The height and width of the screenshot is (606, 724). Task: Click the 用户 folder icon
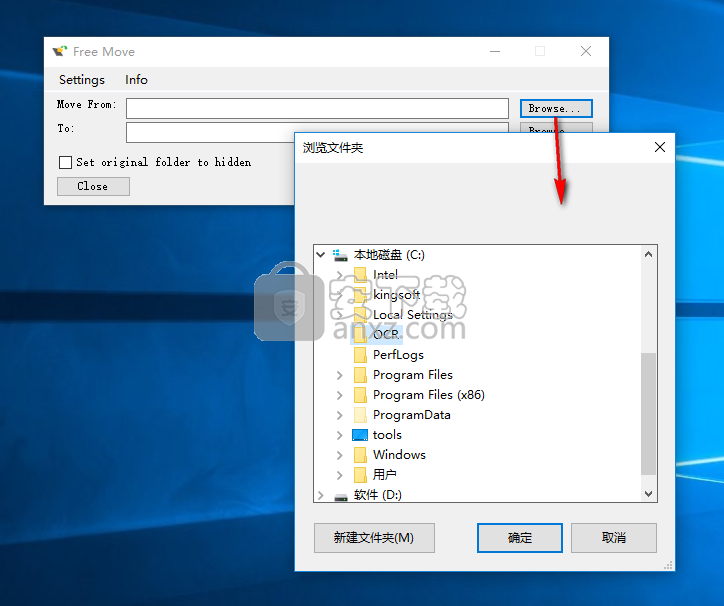[360, 475]
